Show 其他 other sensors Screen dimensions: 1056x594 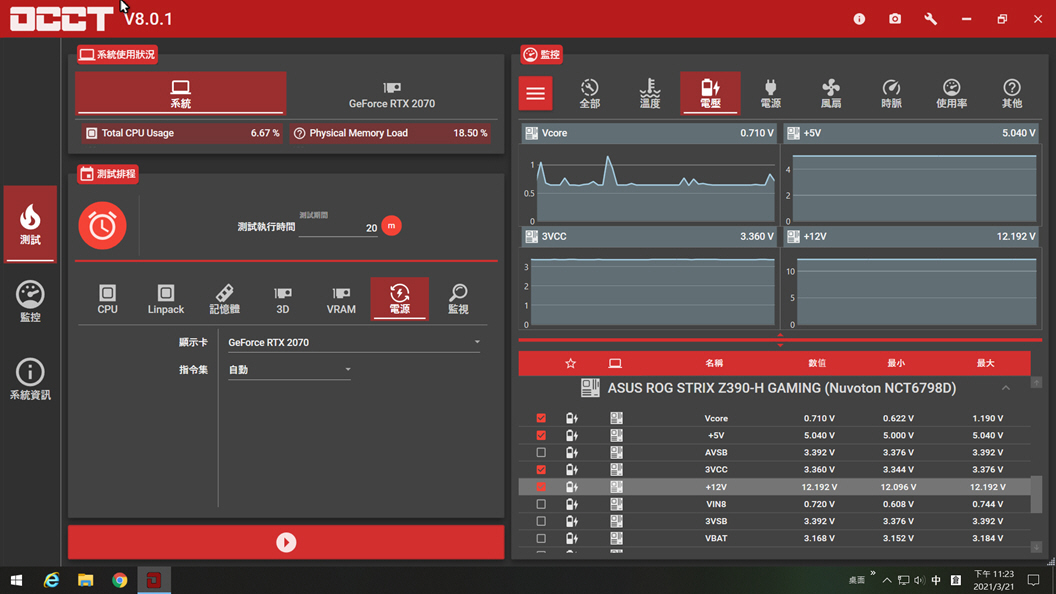(x=1012, y=94)
